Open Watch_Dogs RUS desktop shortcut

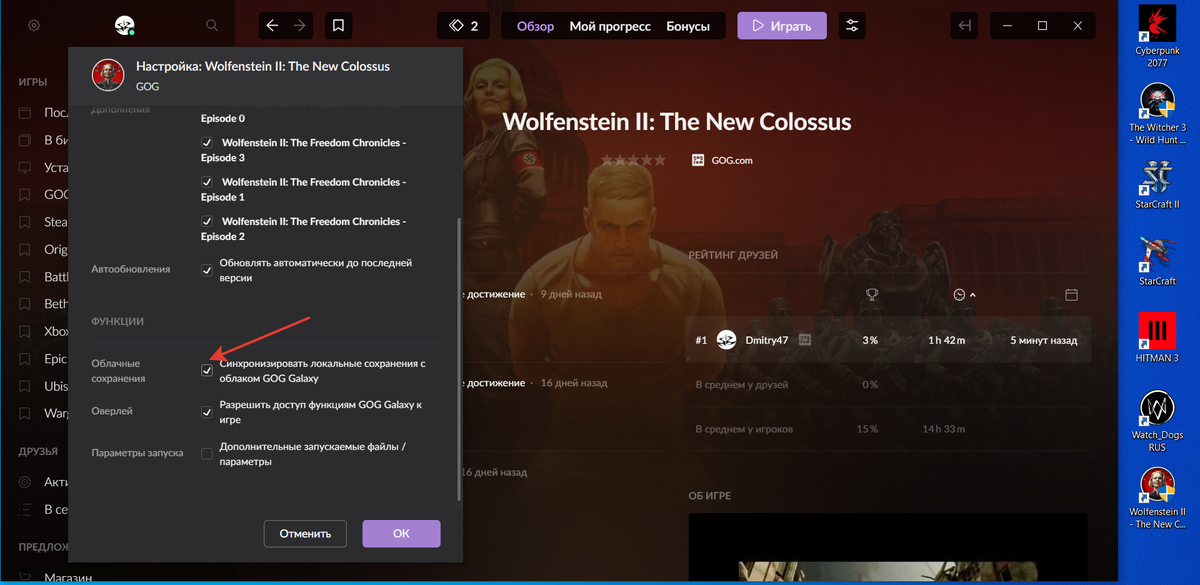click(1157, 420)
